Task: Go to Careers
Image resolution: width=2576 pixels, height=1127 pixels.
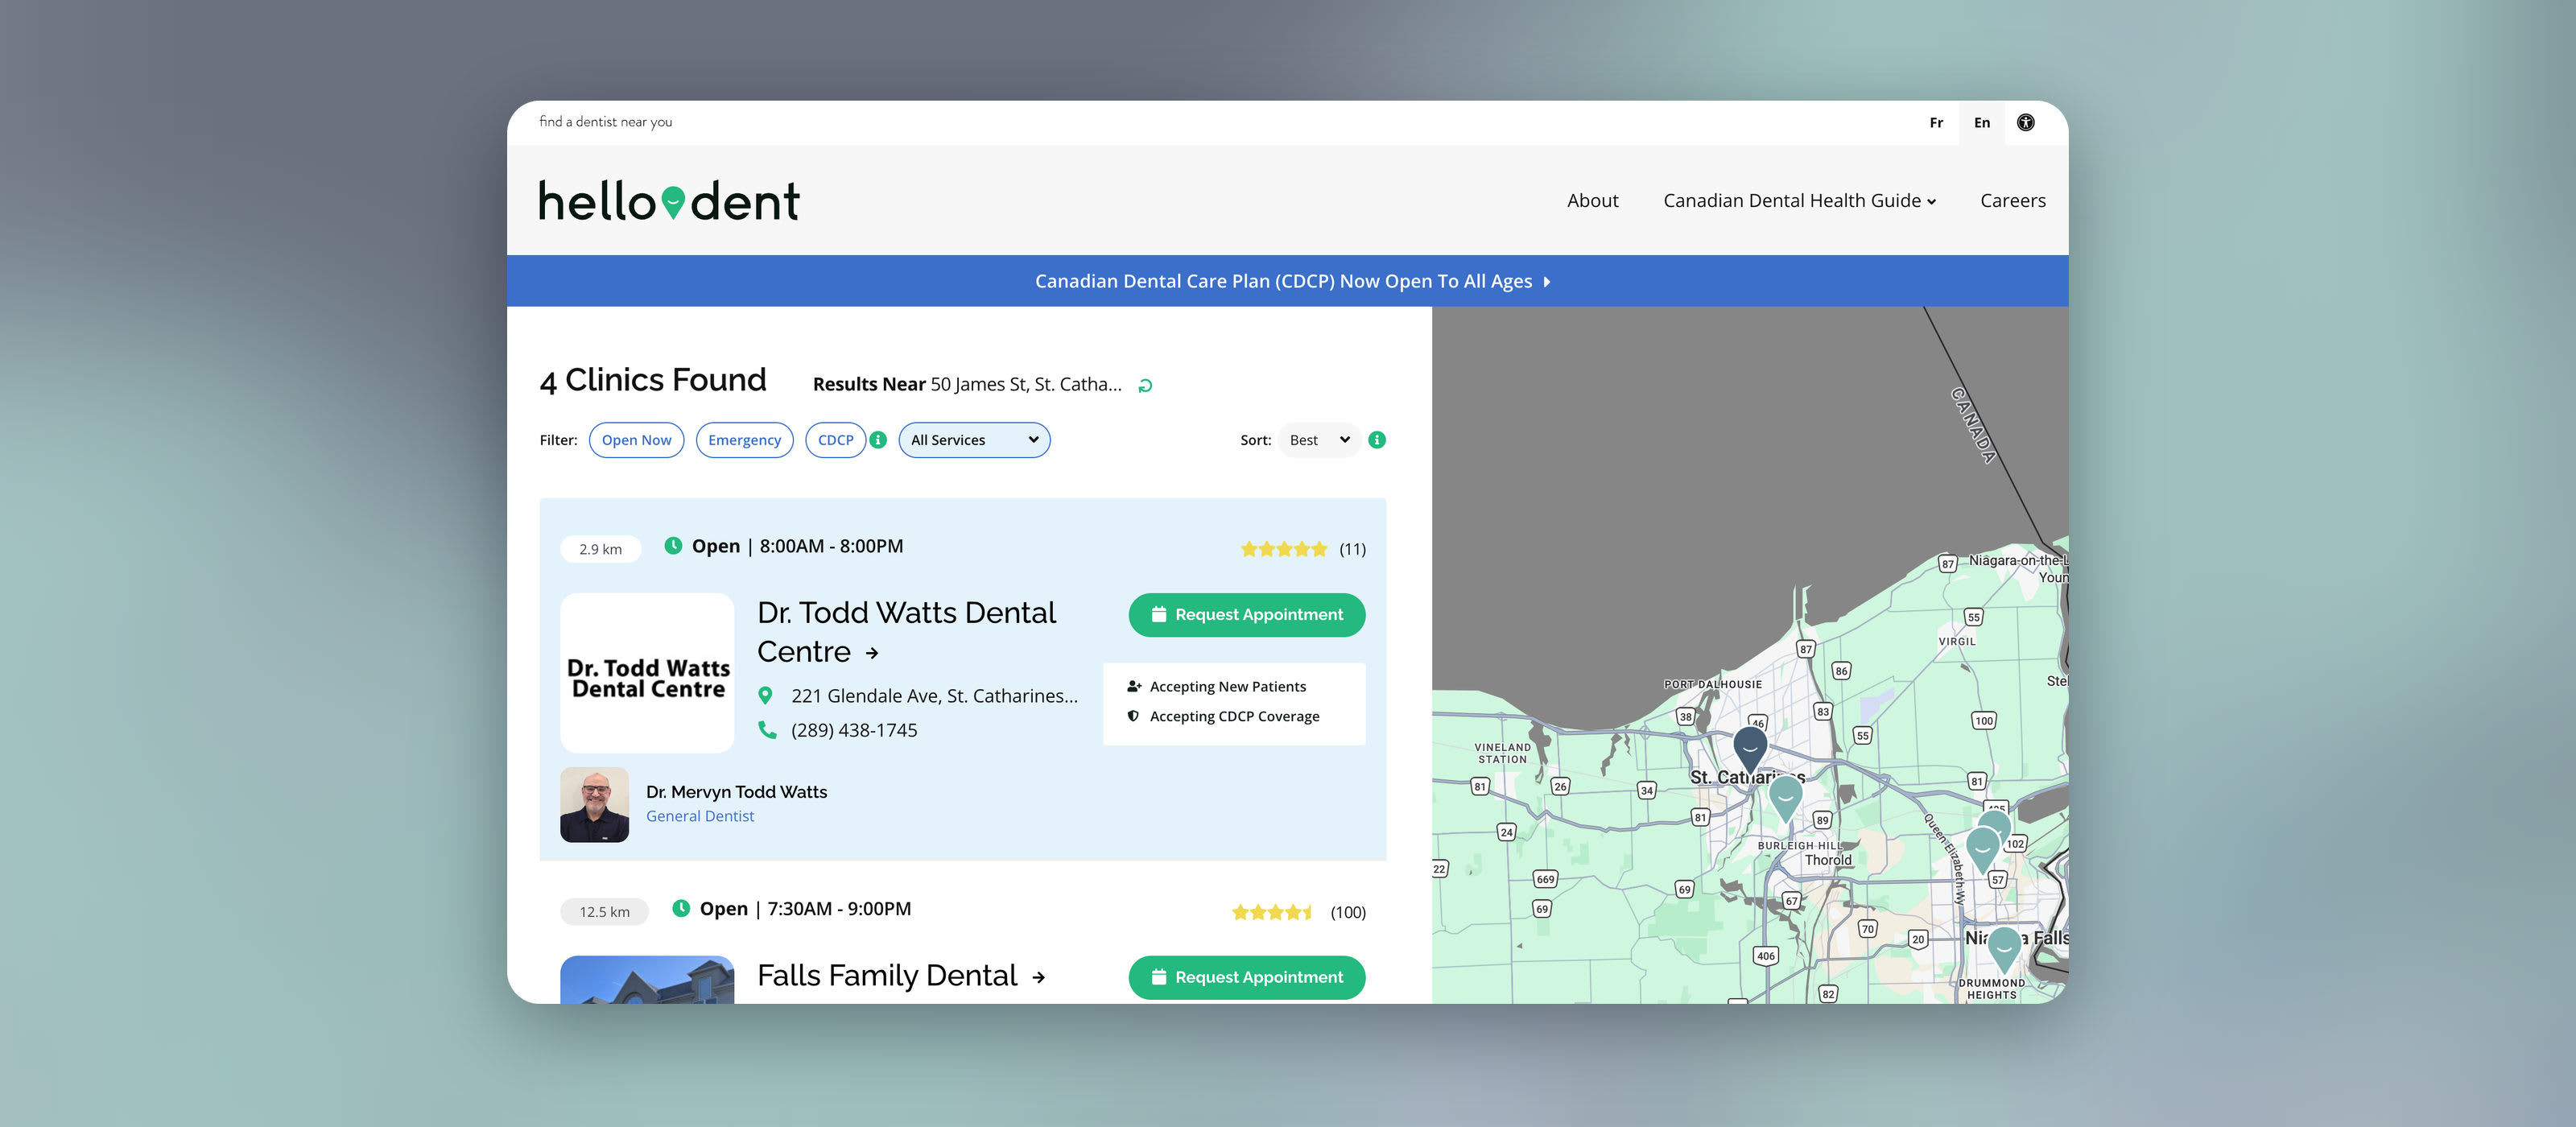Action: click(x=2012, y=201)
